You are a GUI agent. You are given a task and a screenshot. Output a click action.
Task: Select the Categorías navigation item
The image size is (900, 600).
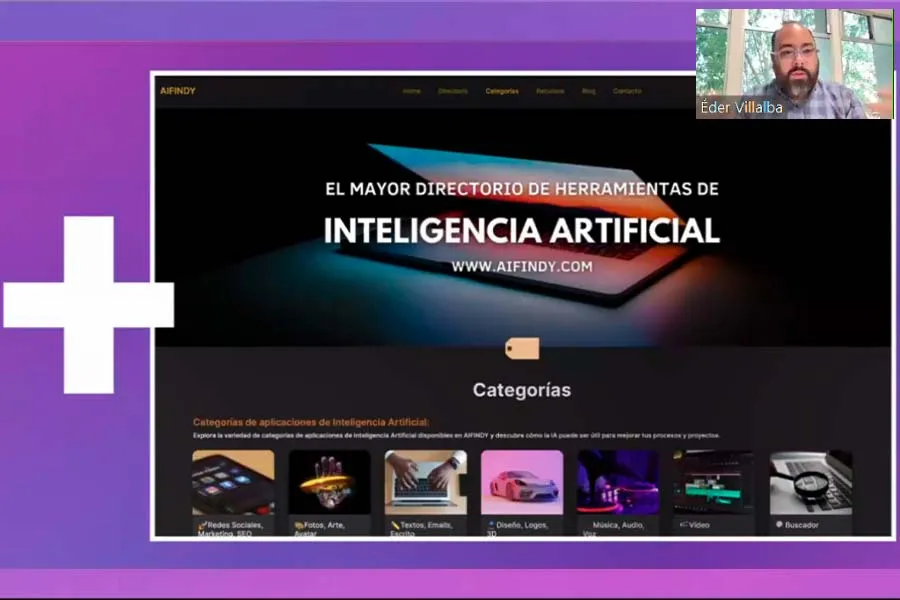[x=502, y=91]
